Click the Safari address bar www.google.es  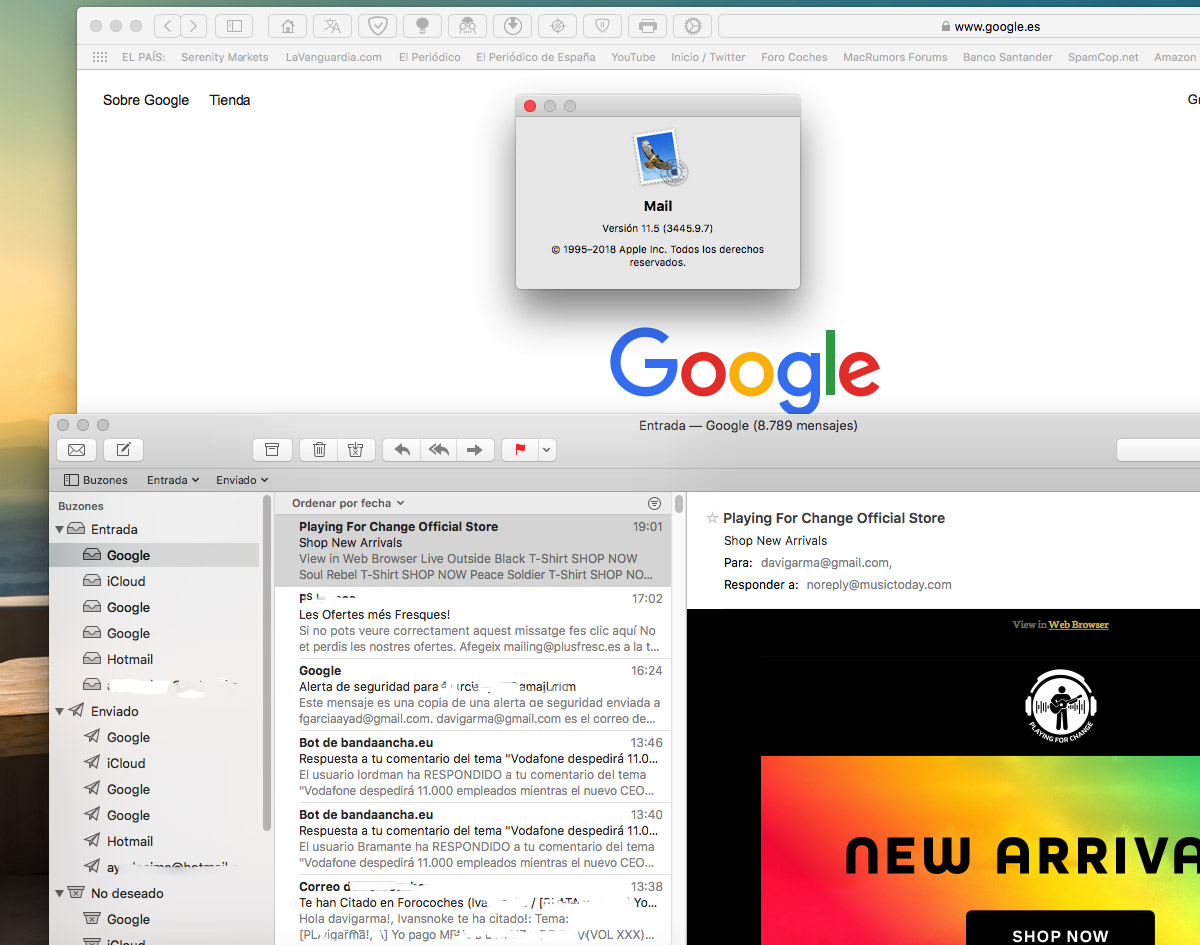[x=960, y=26]
